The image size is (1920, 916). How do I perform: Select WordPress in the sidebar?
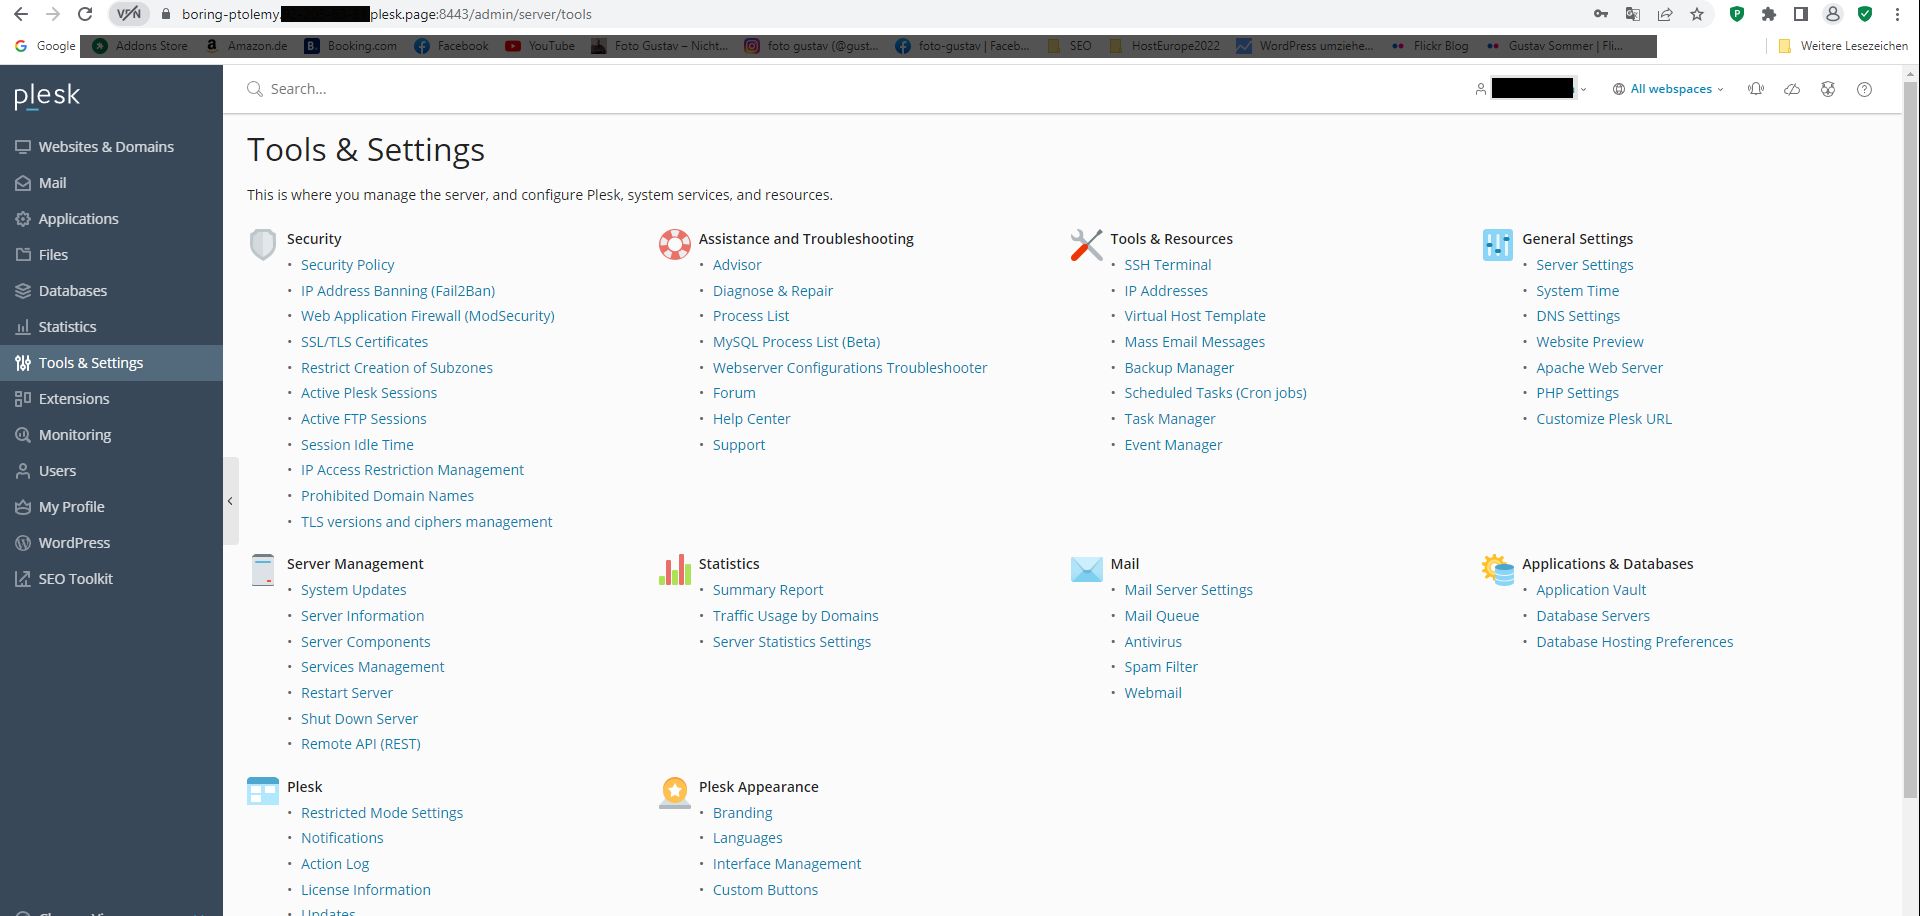coord(74,543)
